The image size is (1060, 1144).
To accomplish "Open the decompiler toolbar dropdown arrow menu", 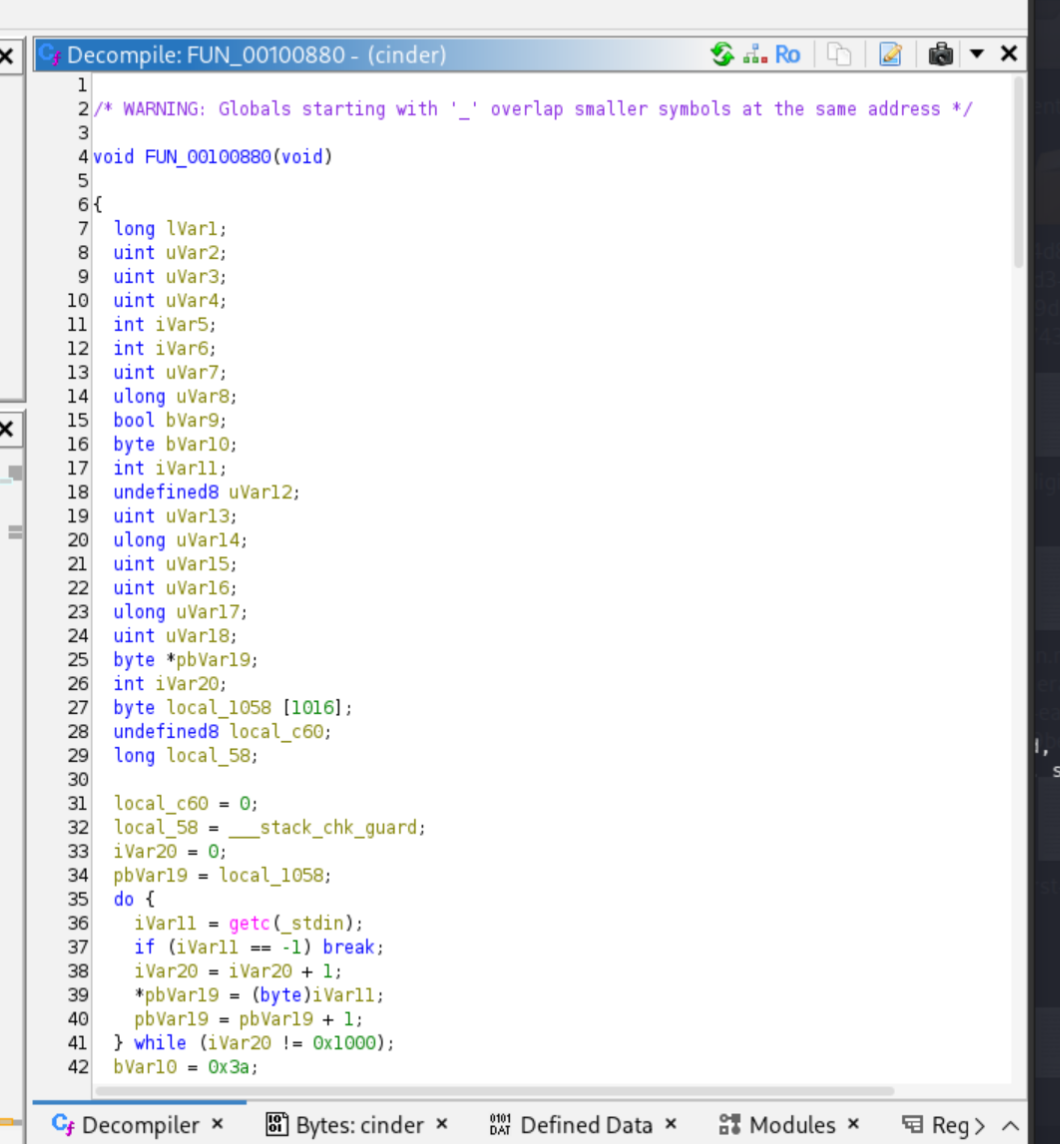I will [x=977, y=54].
